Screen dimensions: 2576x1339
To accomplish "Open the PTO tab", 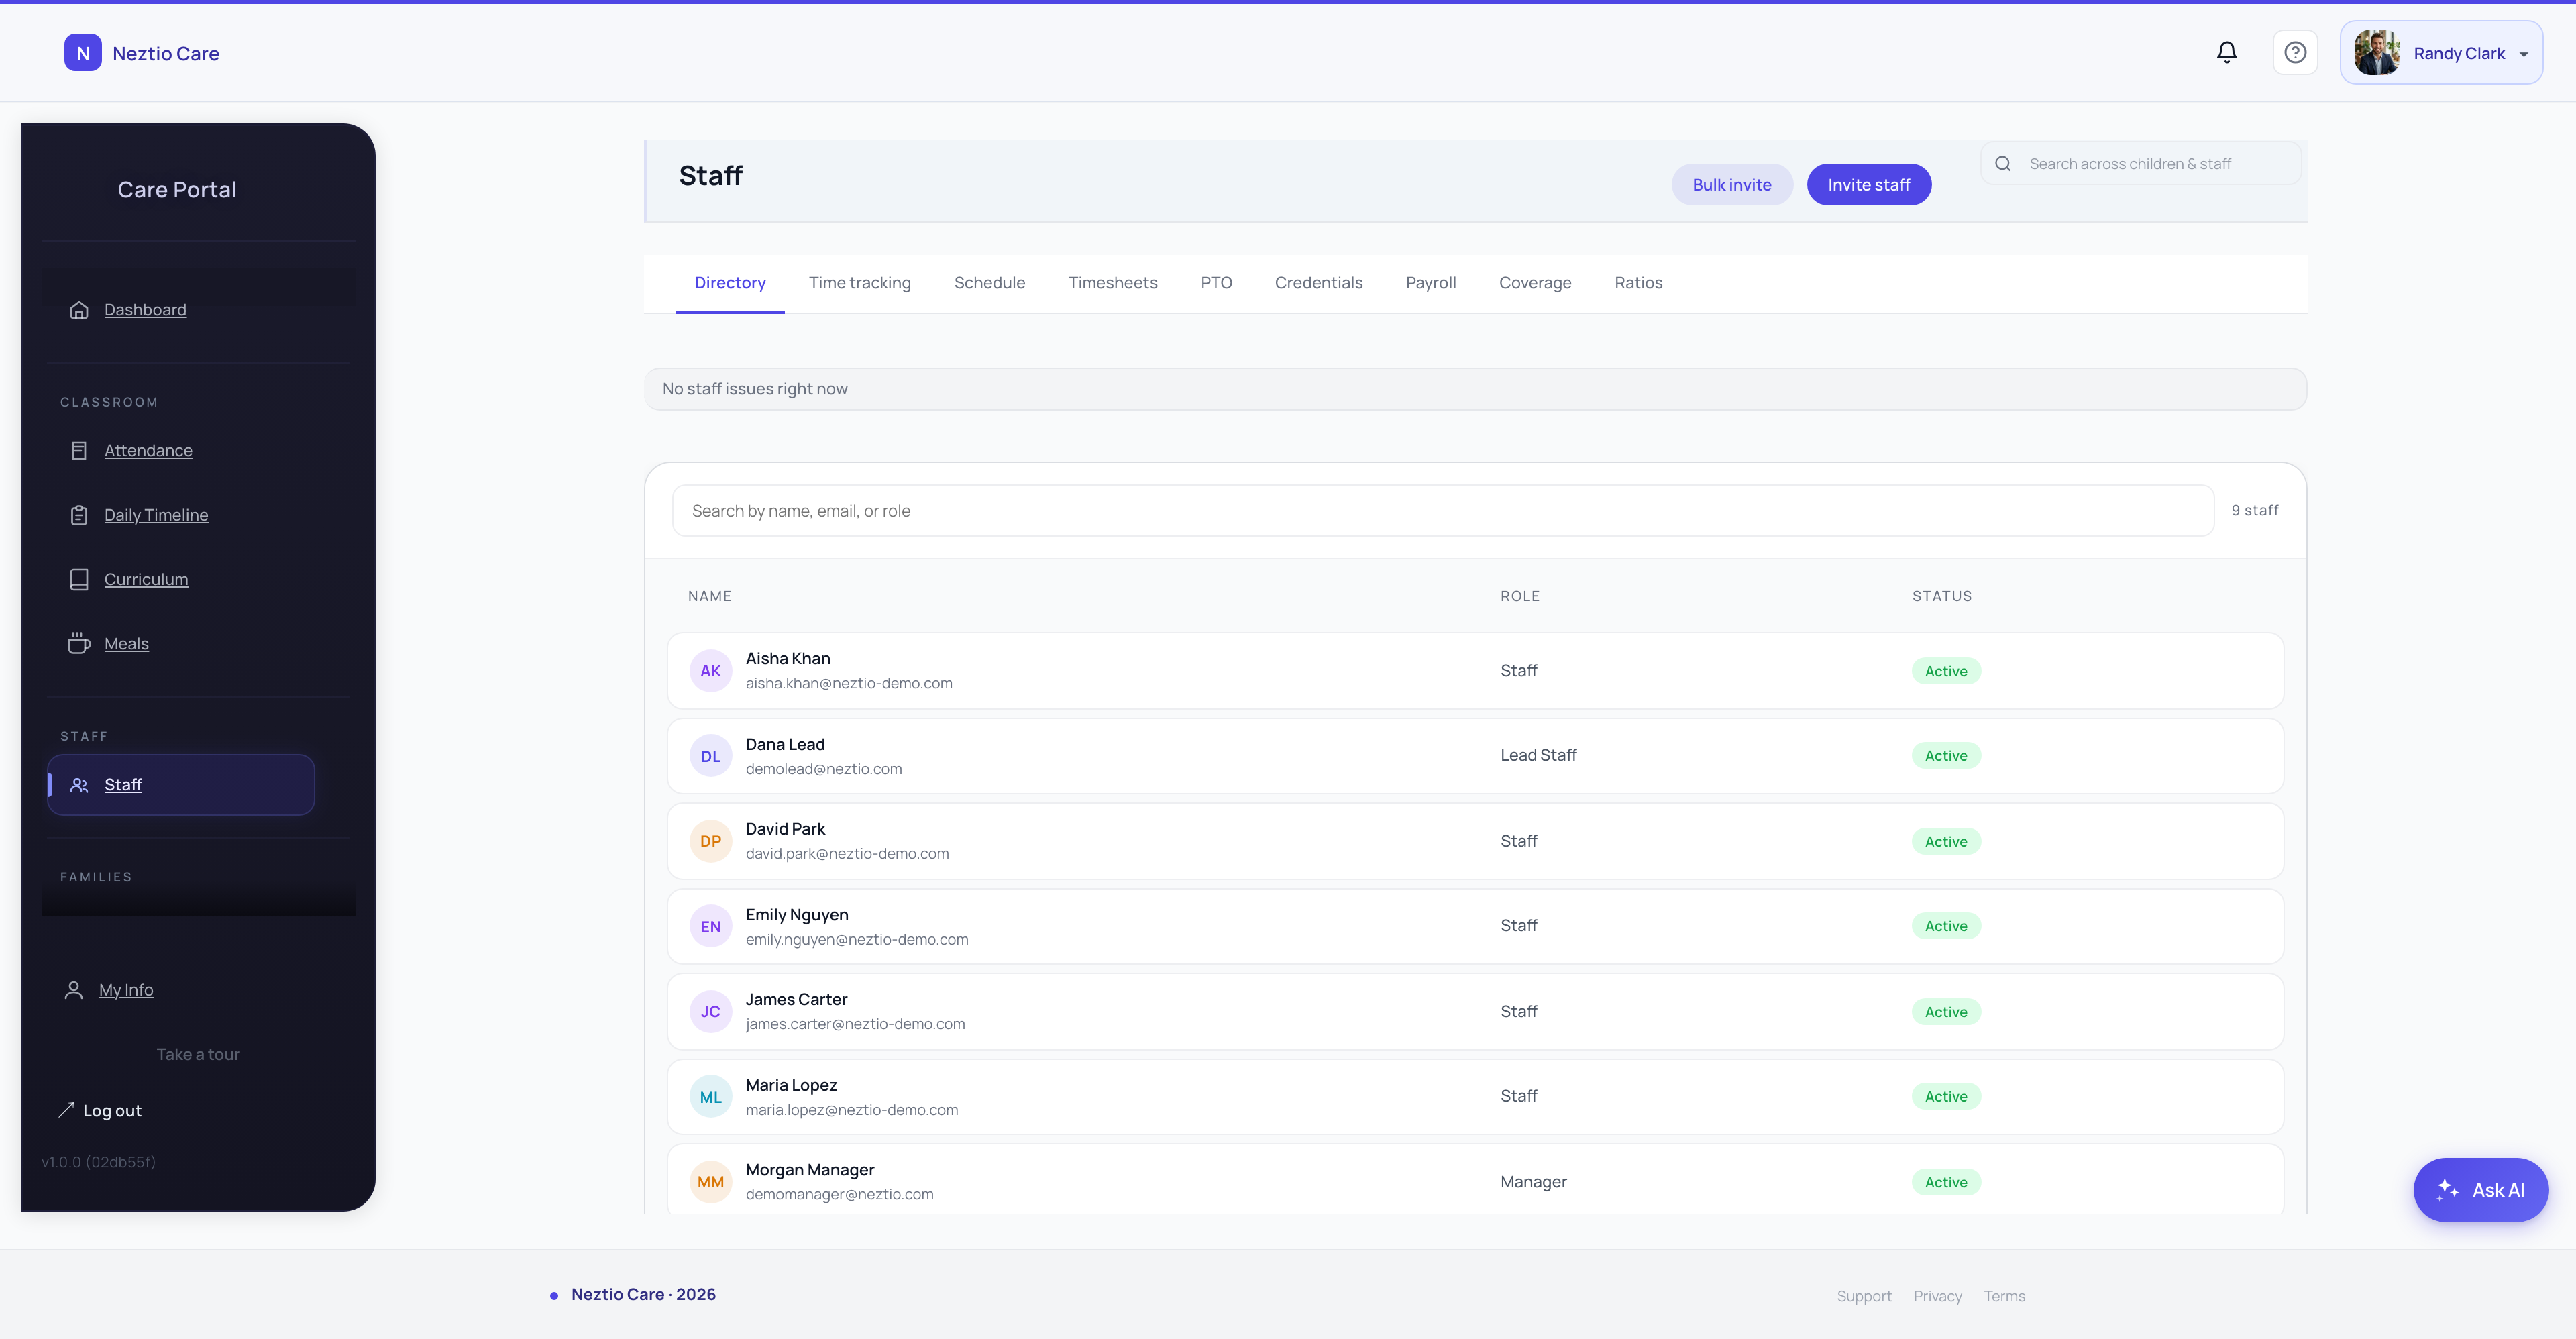I will (1216, 283).
